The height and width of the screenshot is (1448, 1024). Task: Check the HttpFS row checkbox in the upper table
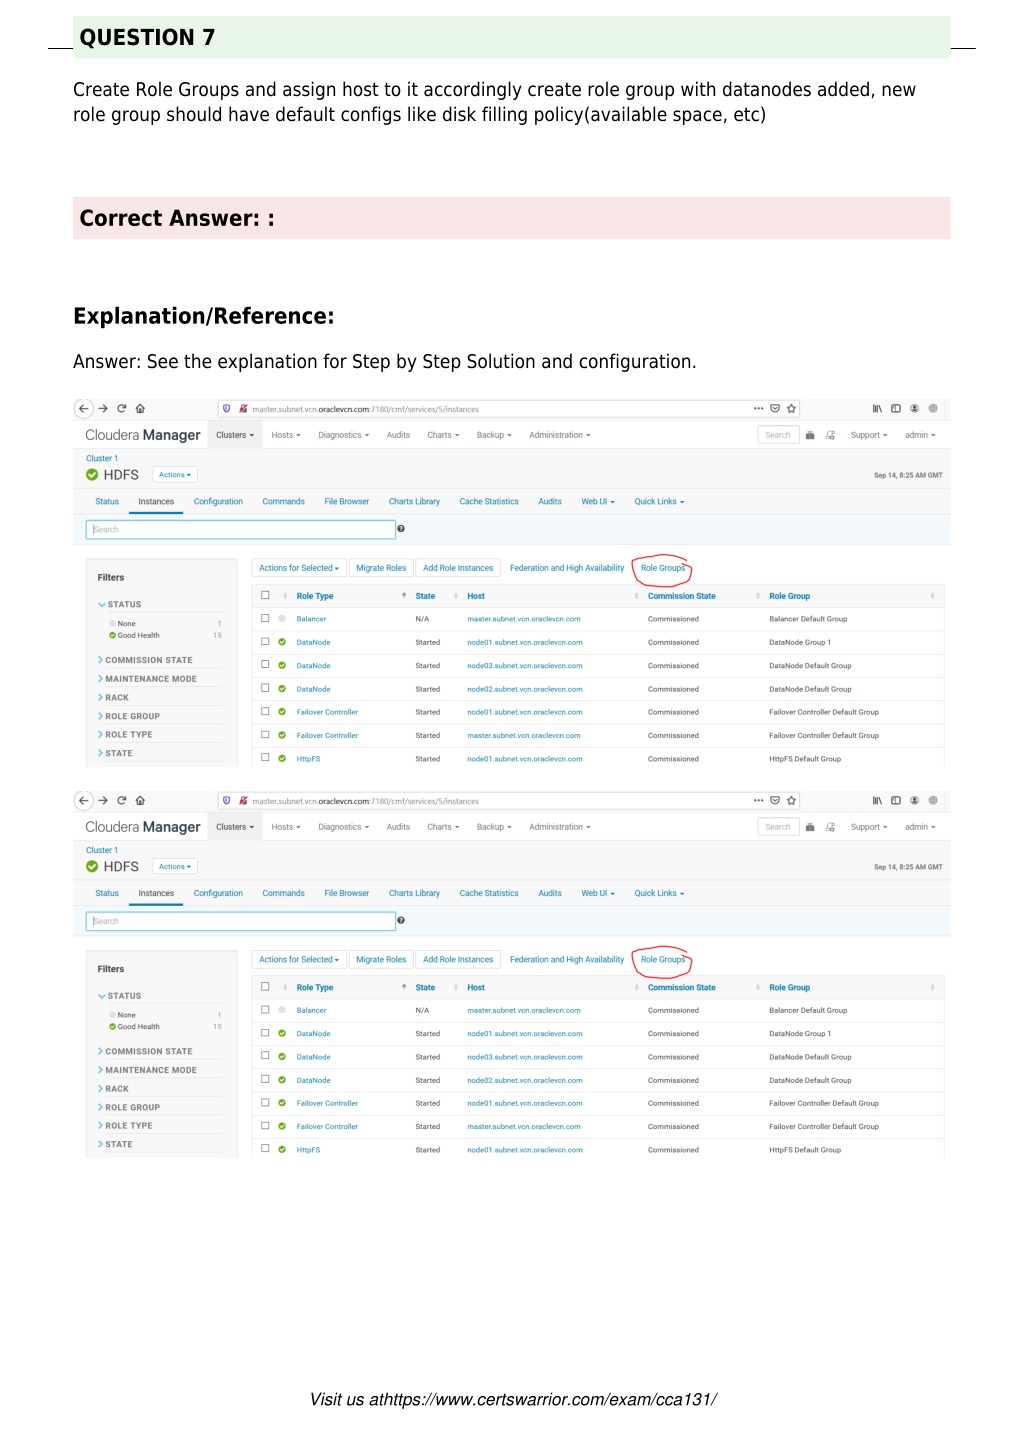[x=265, y=758]
